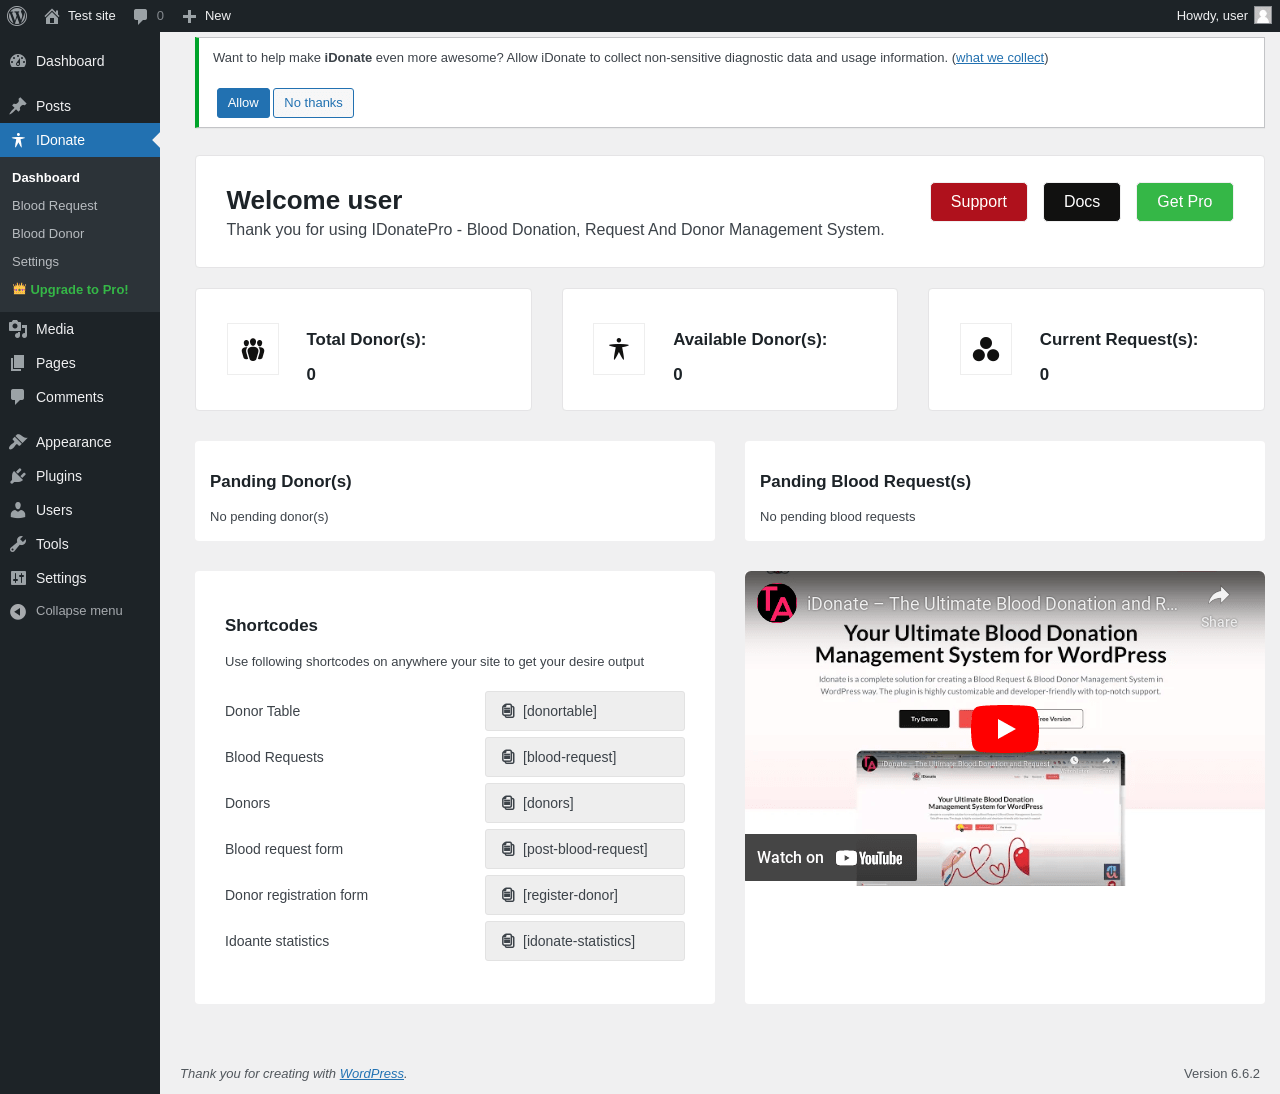Click the Media icon in sidebar
Screen dimensions: 1280x1094
coord(18,329)
